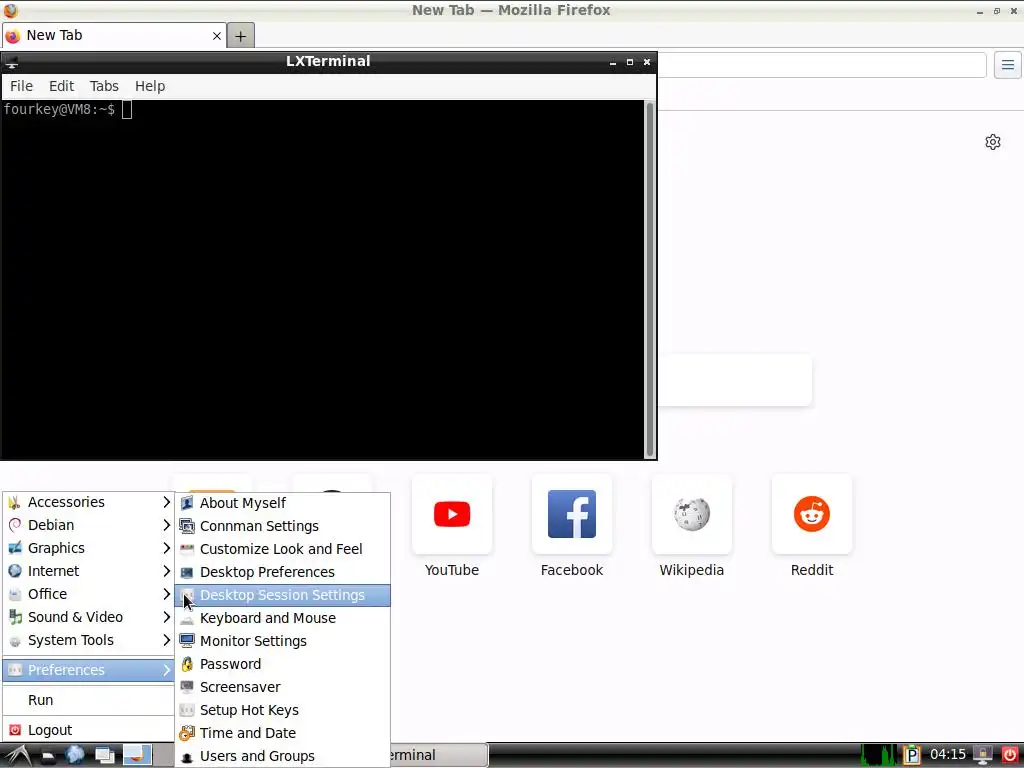1024x768 pixels.
Task: Open Time and Date settings
Action: pos(283,733)
